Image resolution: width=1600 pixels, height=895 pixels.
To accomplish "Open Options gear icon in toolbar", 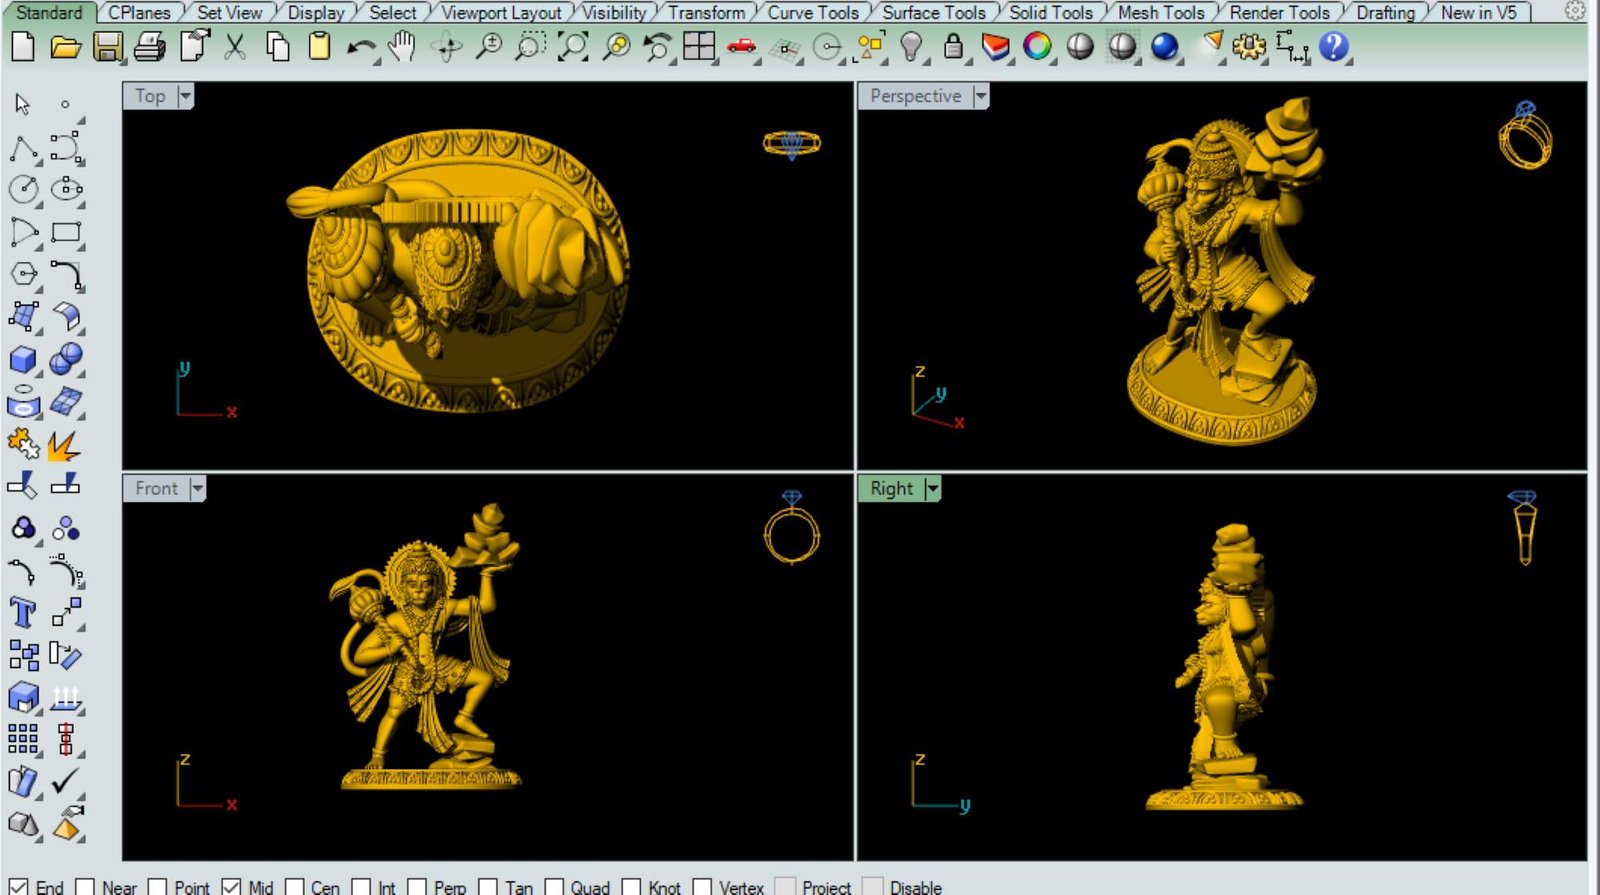I will pos(1248,47).
